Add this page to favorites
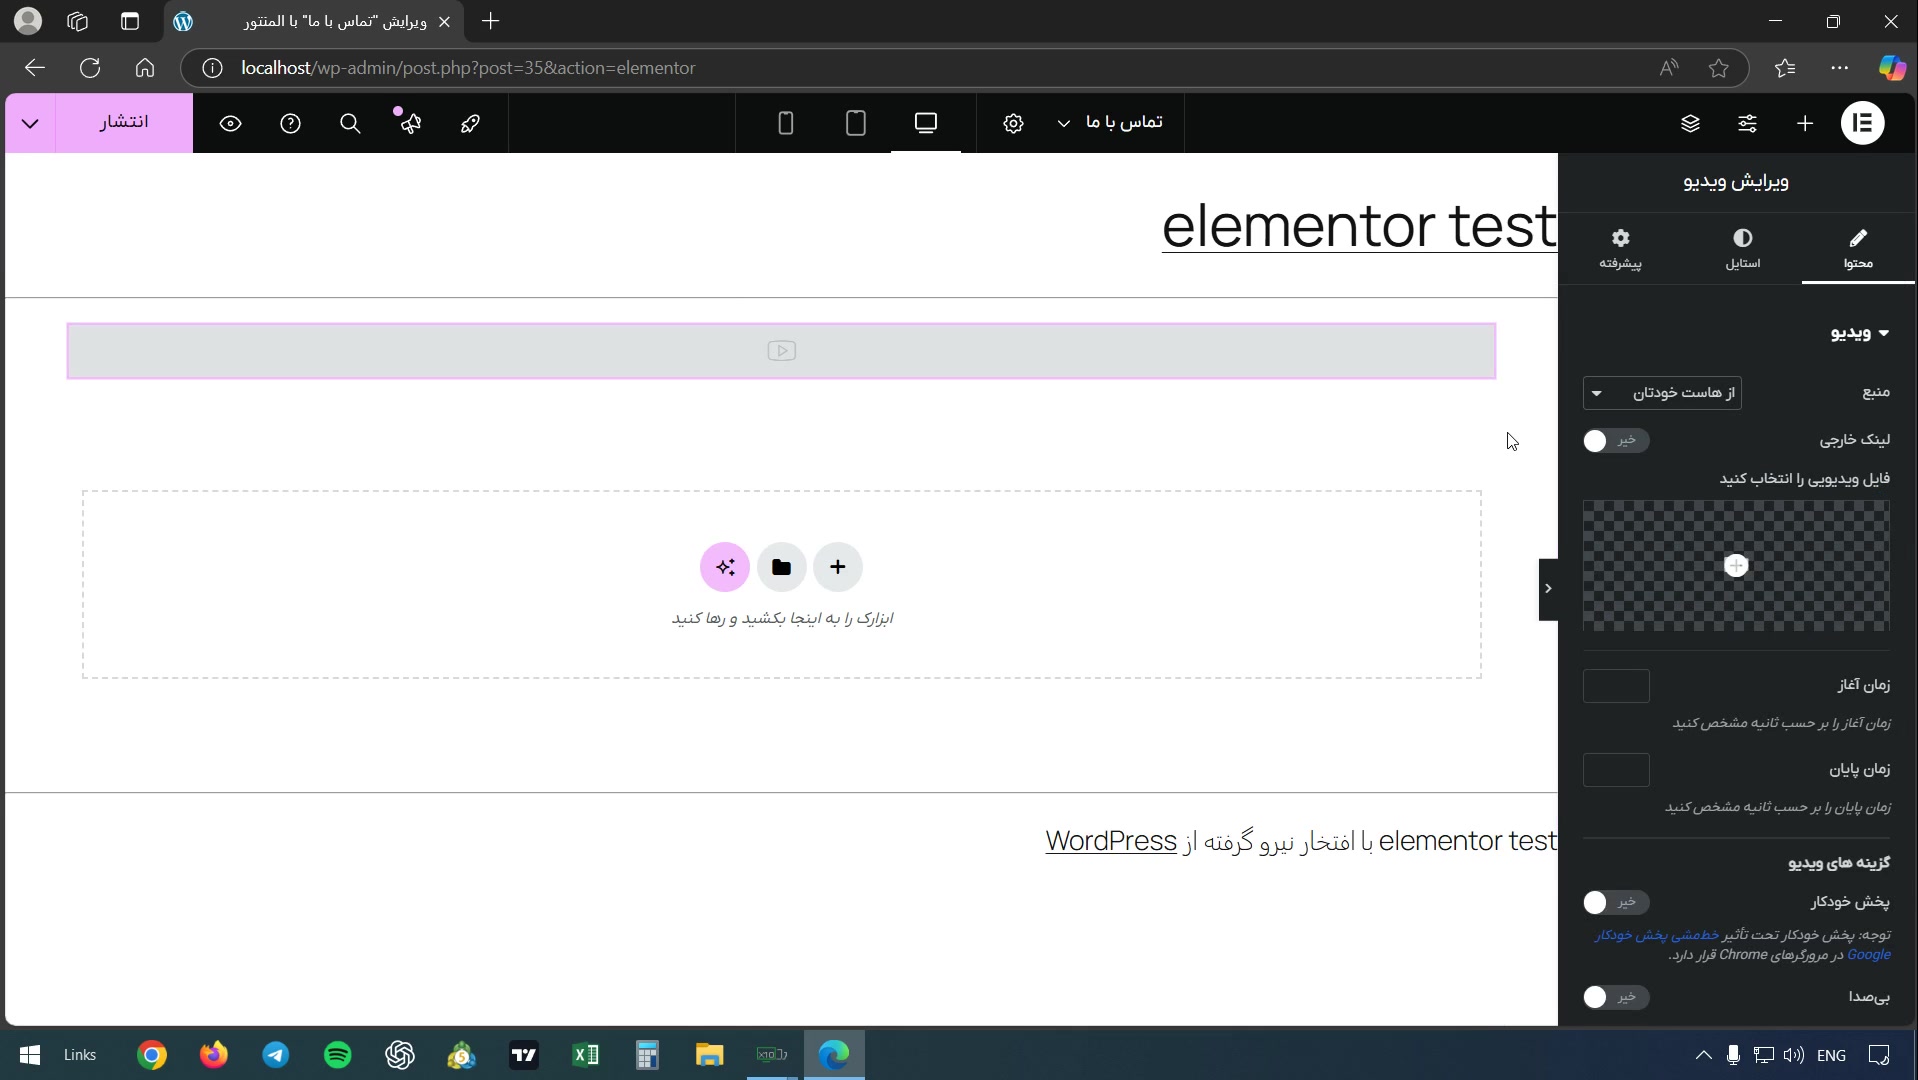The width and height of the screenshot is (1918, 1080). pos(1719,68)
